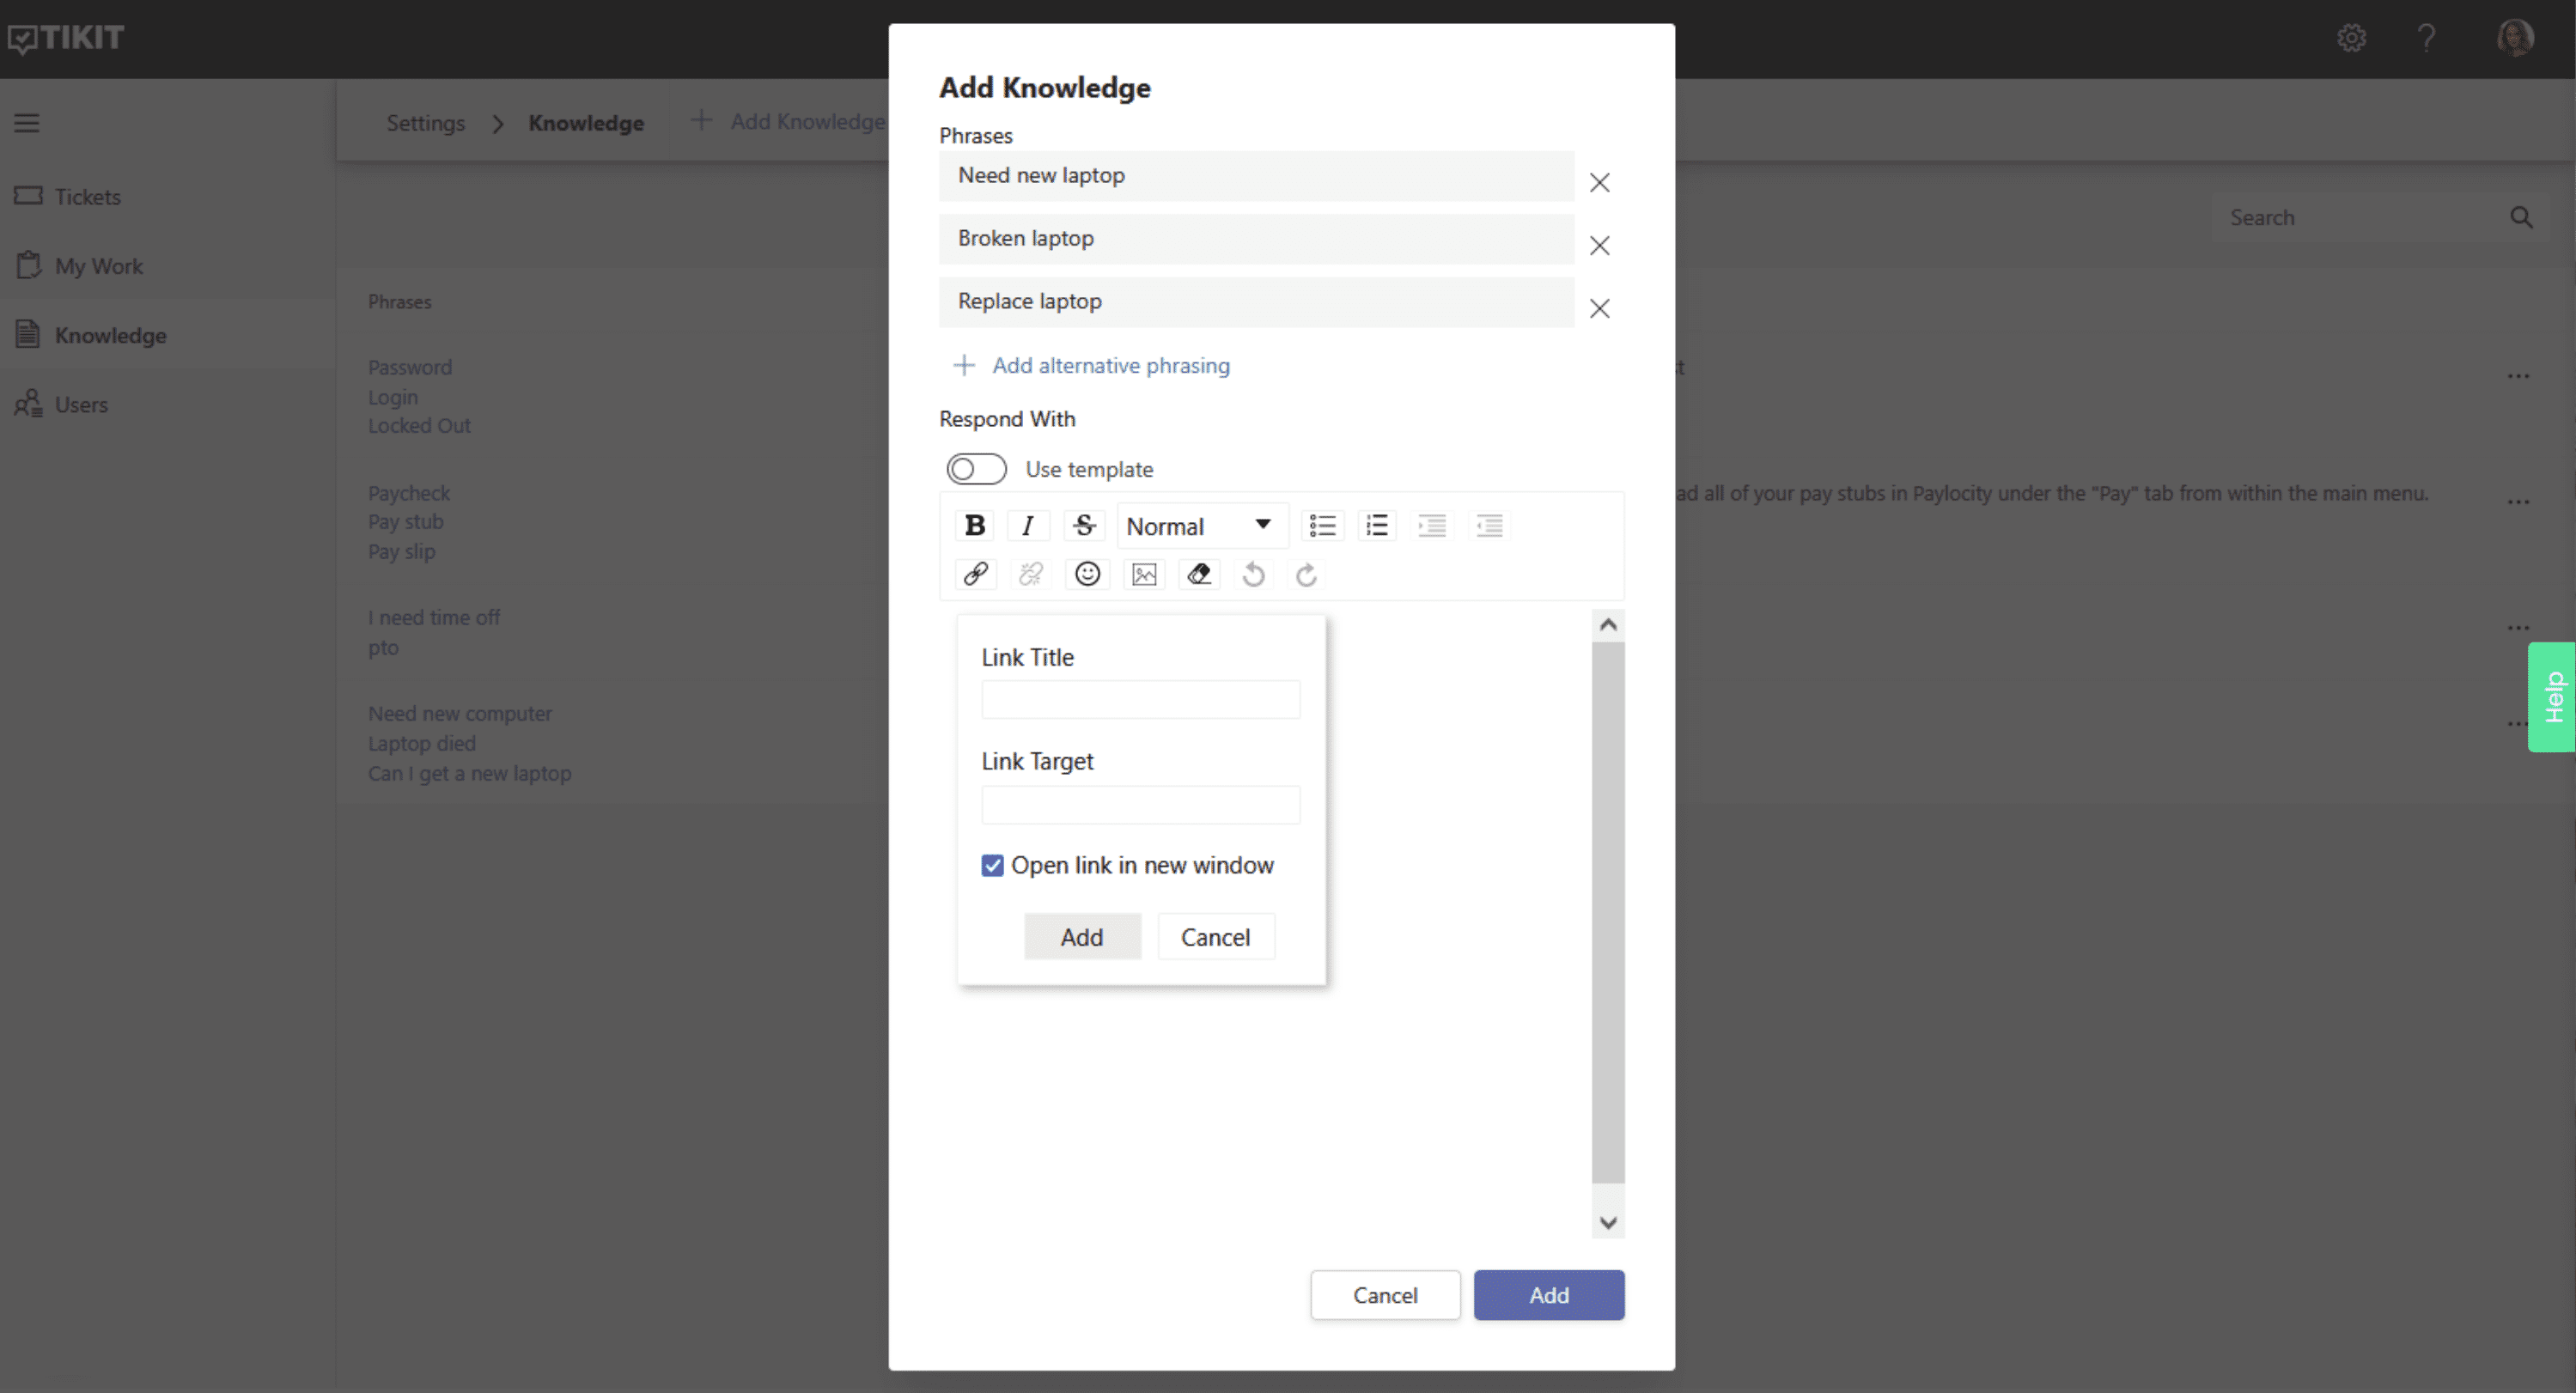Click the indent icon
This screenshot has width=2576, height=1393.
pos(1432,525)
